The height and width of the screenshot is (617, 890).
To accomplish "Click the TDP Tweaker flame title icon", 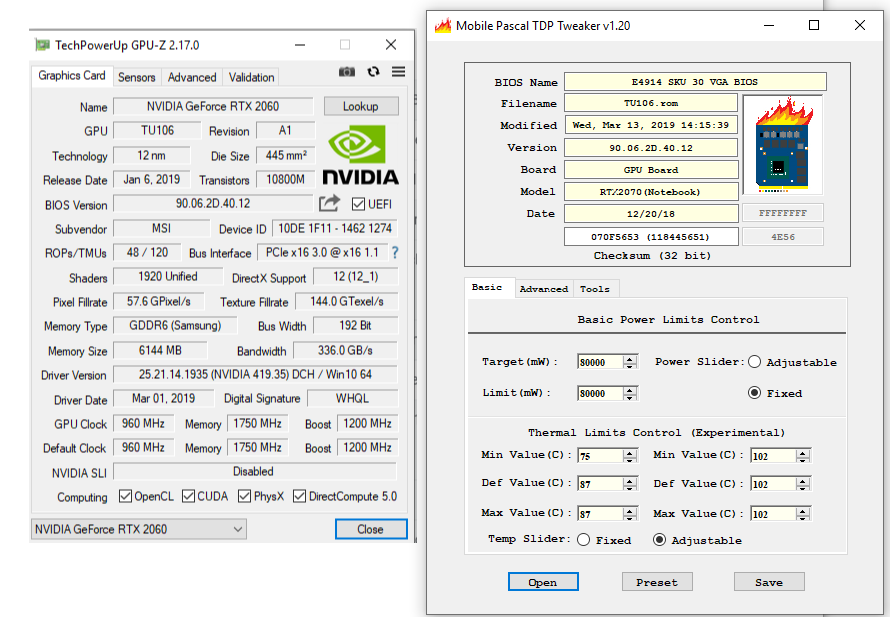I will 443,26.
